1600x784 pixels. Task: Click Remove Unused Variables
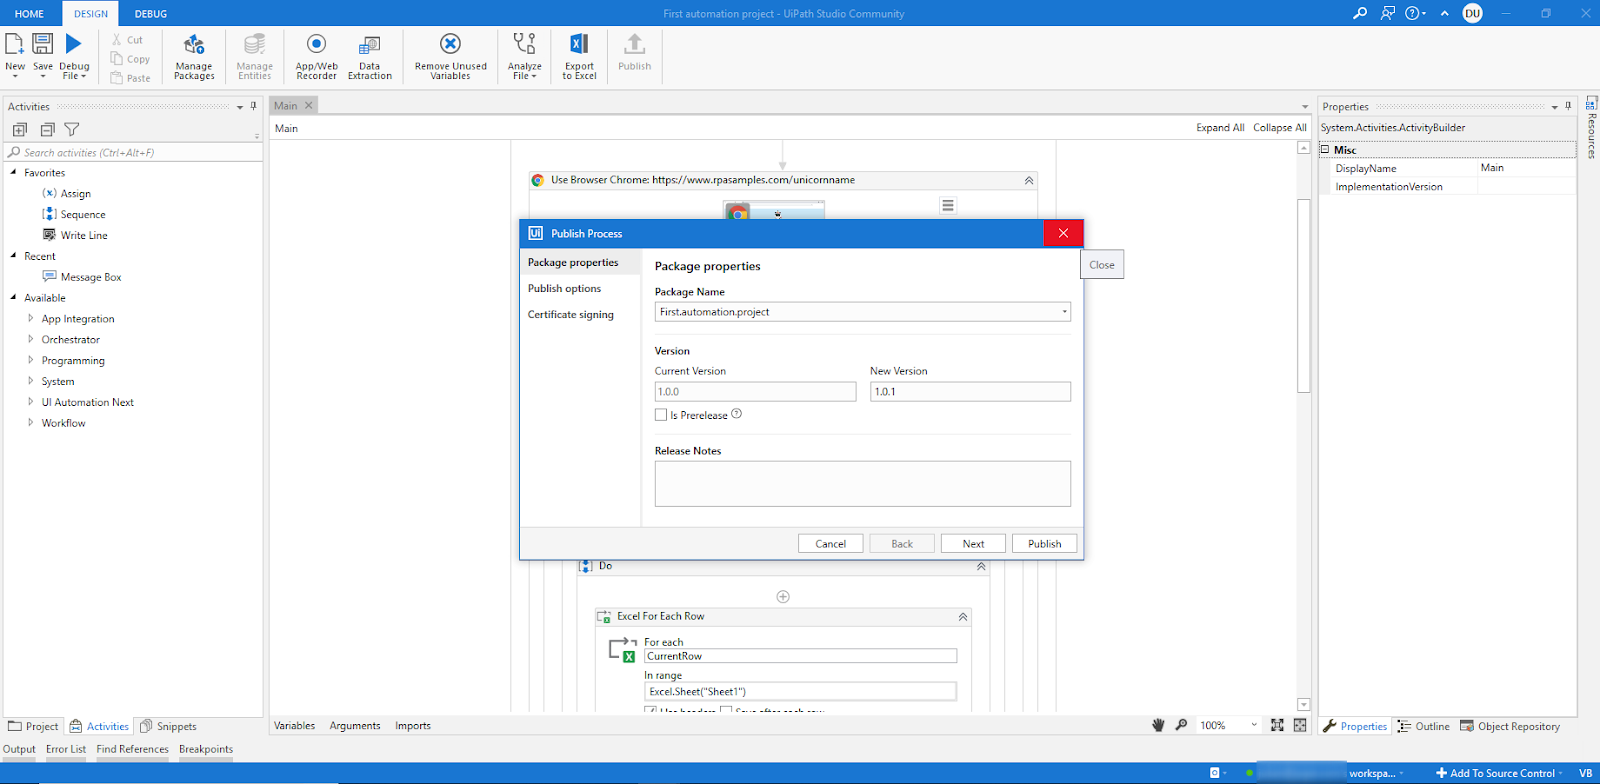pyautogui.click(x=450, y=56)
